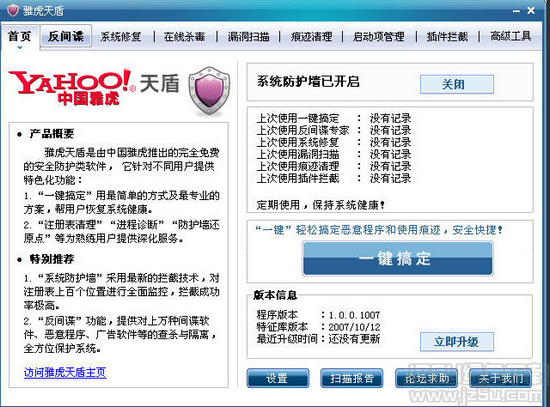Click the 定期使用，保持系统健康 text
This screenshot has height=407, width=550.
coord(321,205)
